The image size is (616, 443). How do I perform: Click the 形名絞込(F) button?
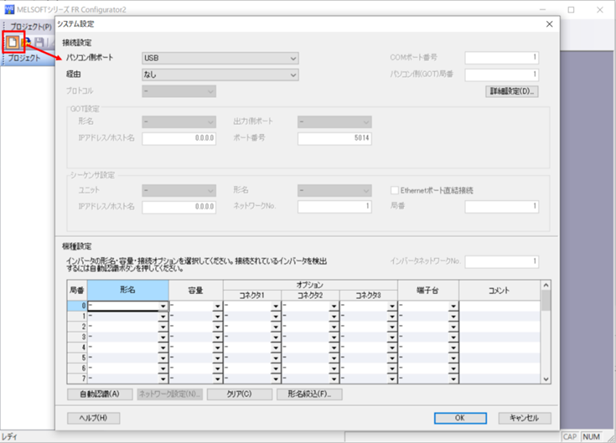click(x=309, y=394)
